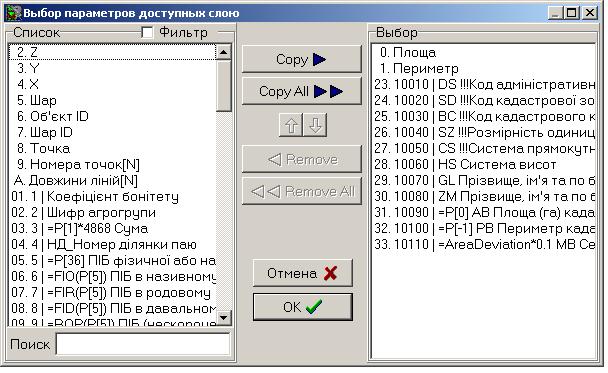Select '05. 5 | =P[36] ПІБ фізичної' item
This screenshot has height=373, width=608.
pos(112,261)
